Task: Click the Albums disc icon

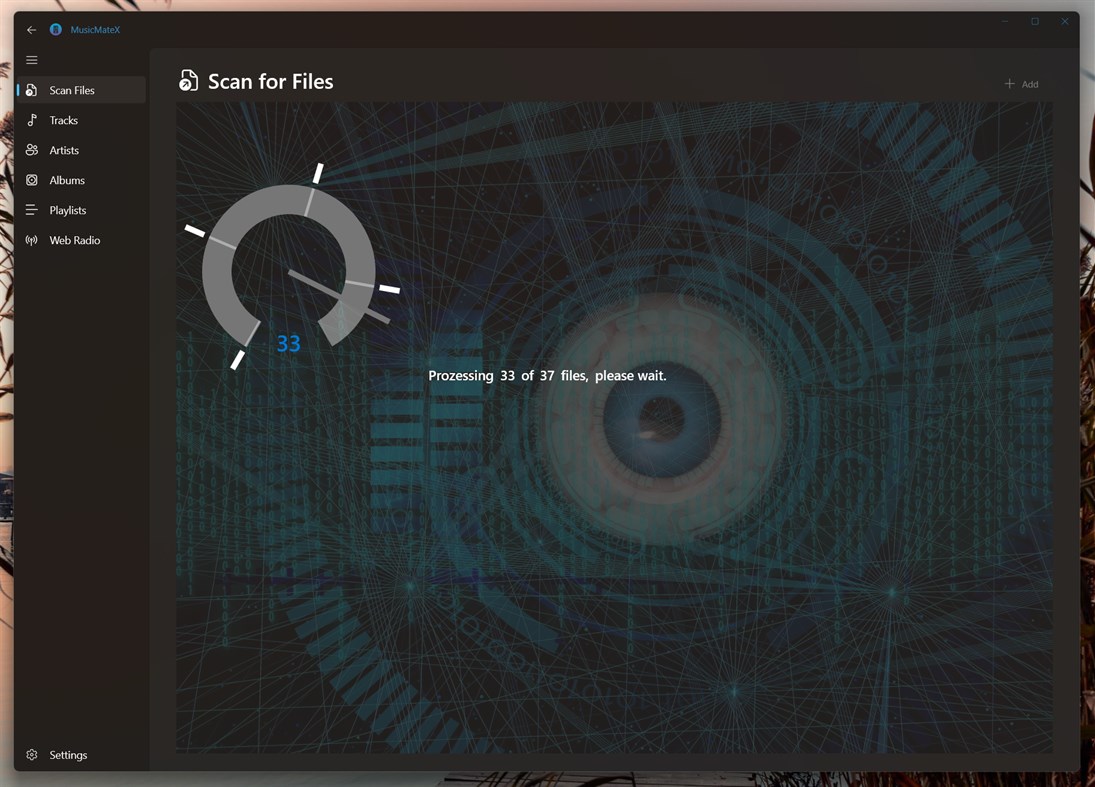Action: [32, 180]
